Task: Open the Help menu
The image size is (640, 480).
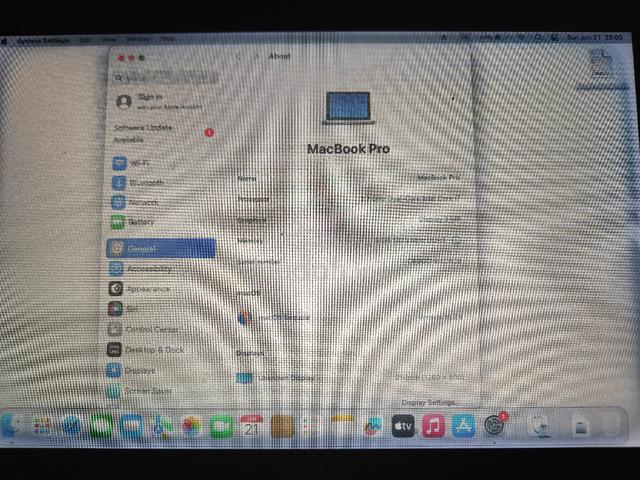Action: (167, 39)
